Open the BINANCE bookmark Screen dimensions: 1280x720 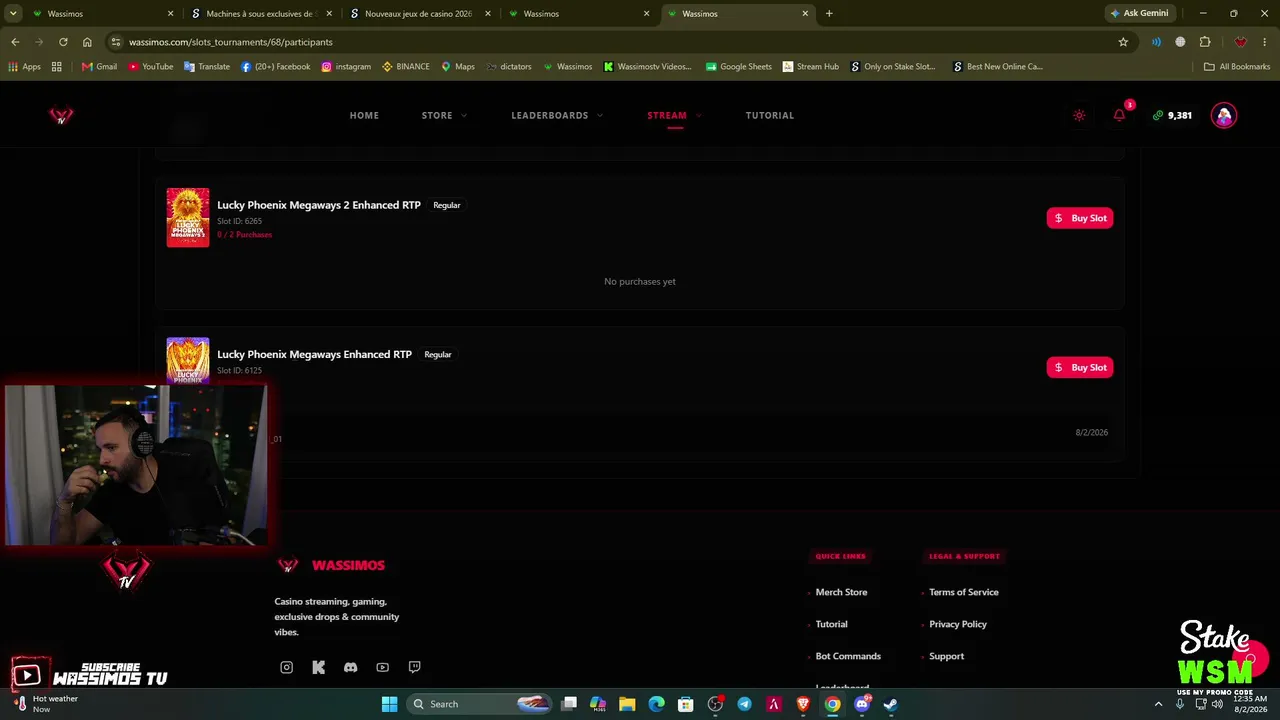tap(405, 66)
